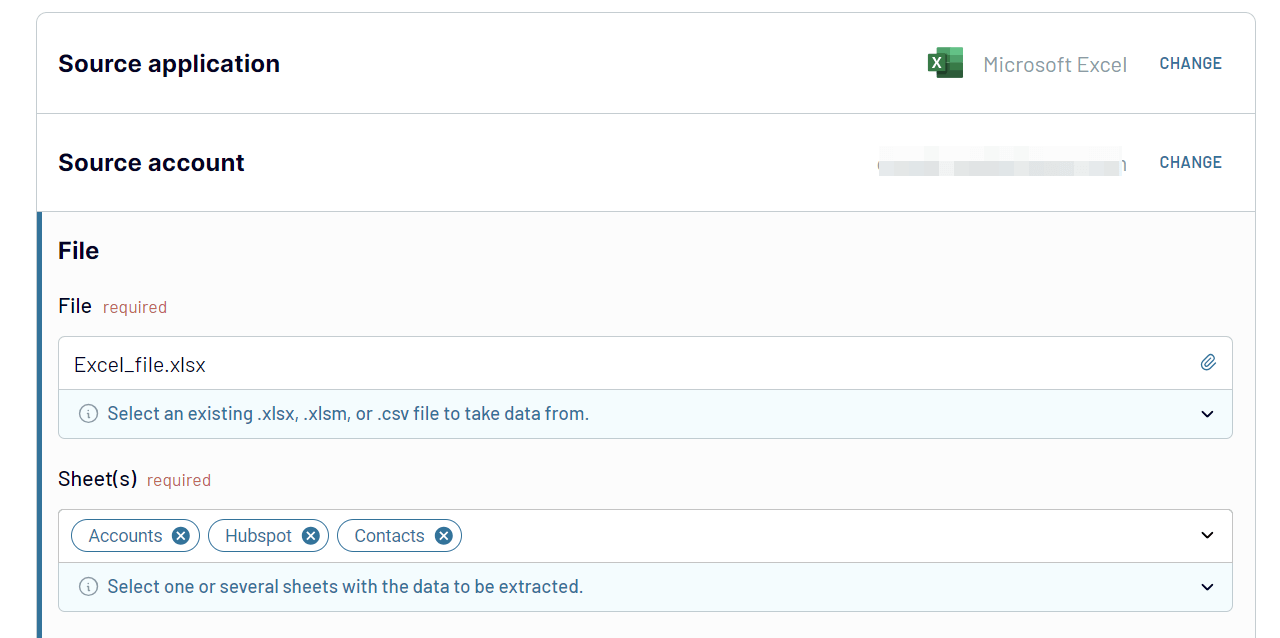Click the File section heading
1280x638 pixels.
[x=78, y=251]
